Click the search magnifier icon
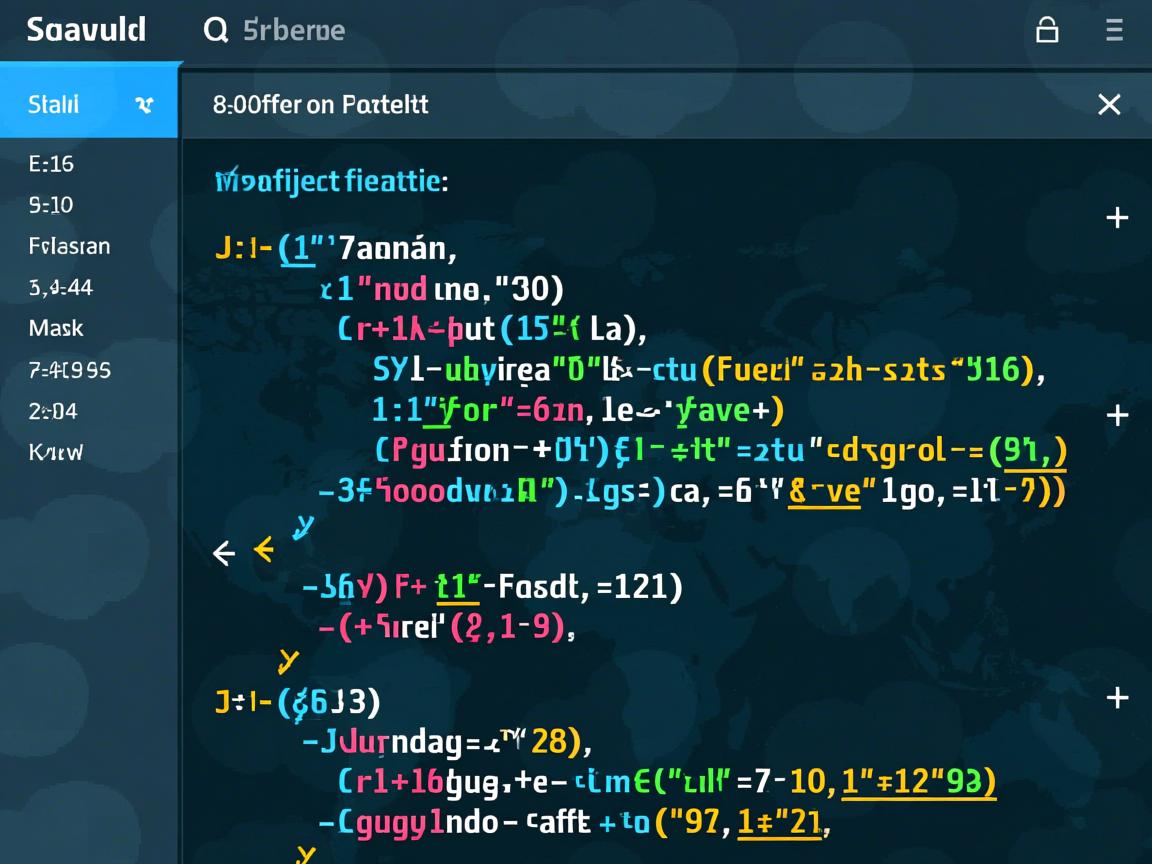Image resolution: width=1152 pixels, height=864 pixels. [x=215, y=30]
